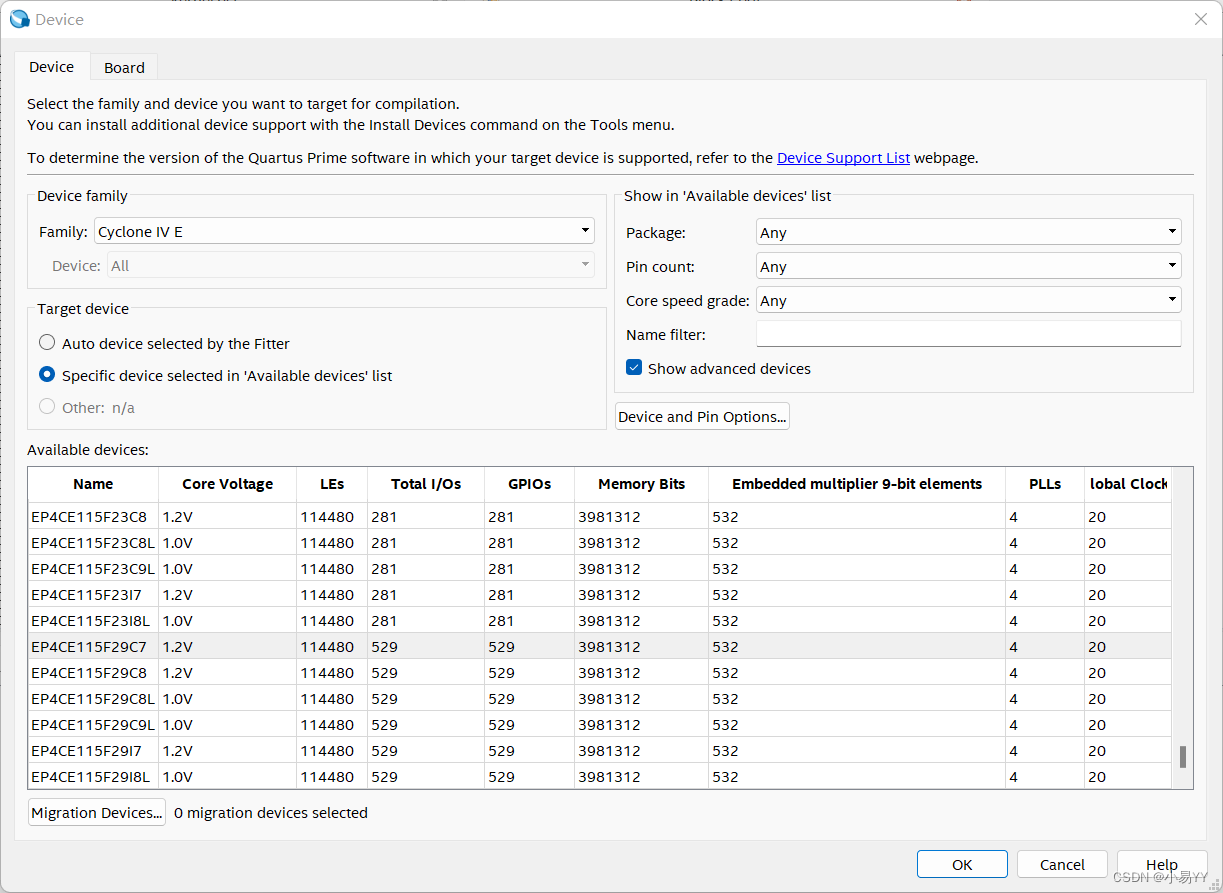Sort by the PLLs column header
Screen dimensions: 1223x893
[x=1045, y=483]
